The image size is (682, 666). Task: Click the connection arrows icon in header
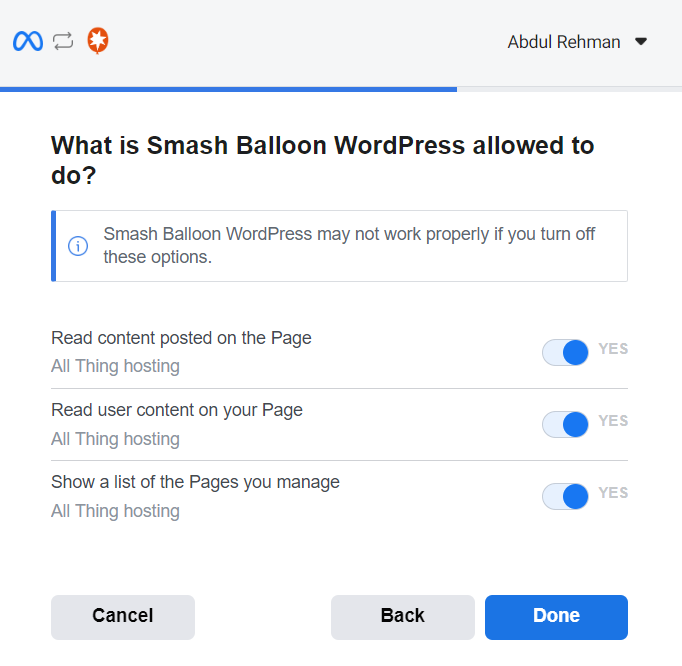point(63,42)
